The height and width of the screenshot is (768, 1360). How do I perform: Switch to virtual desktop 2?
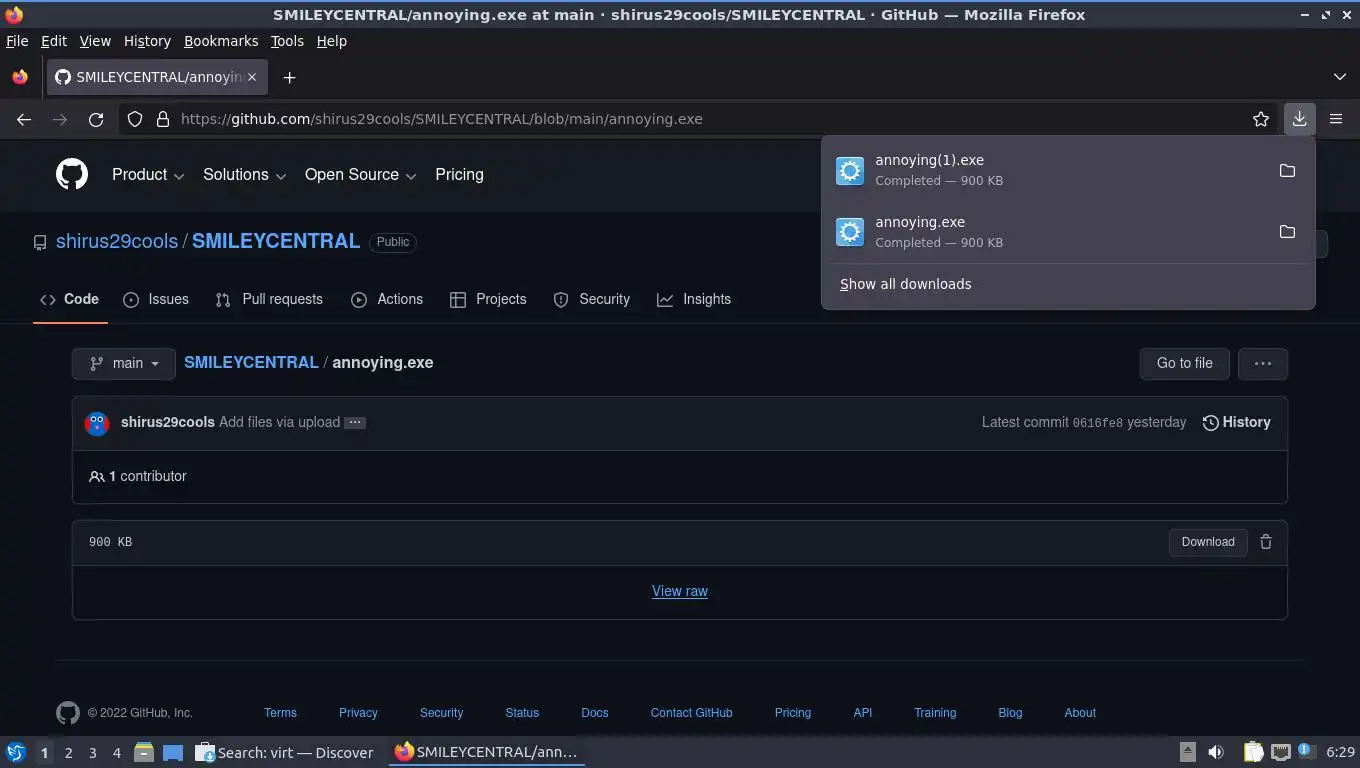(68, 752)
